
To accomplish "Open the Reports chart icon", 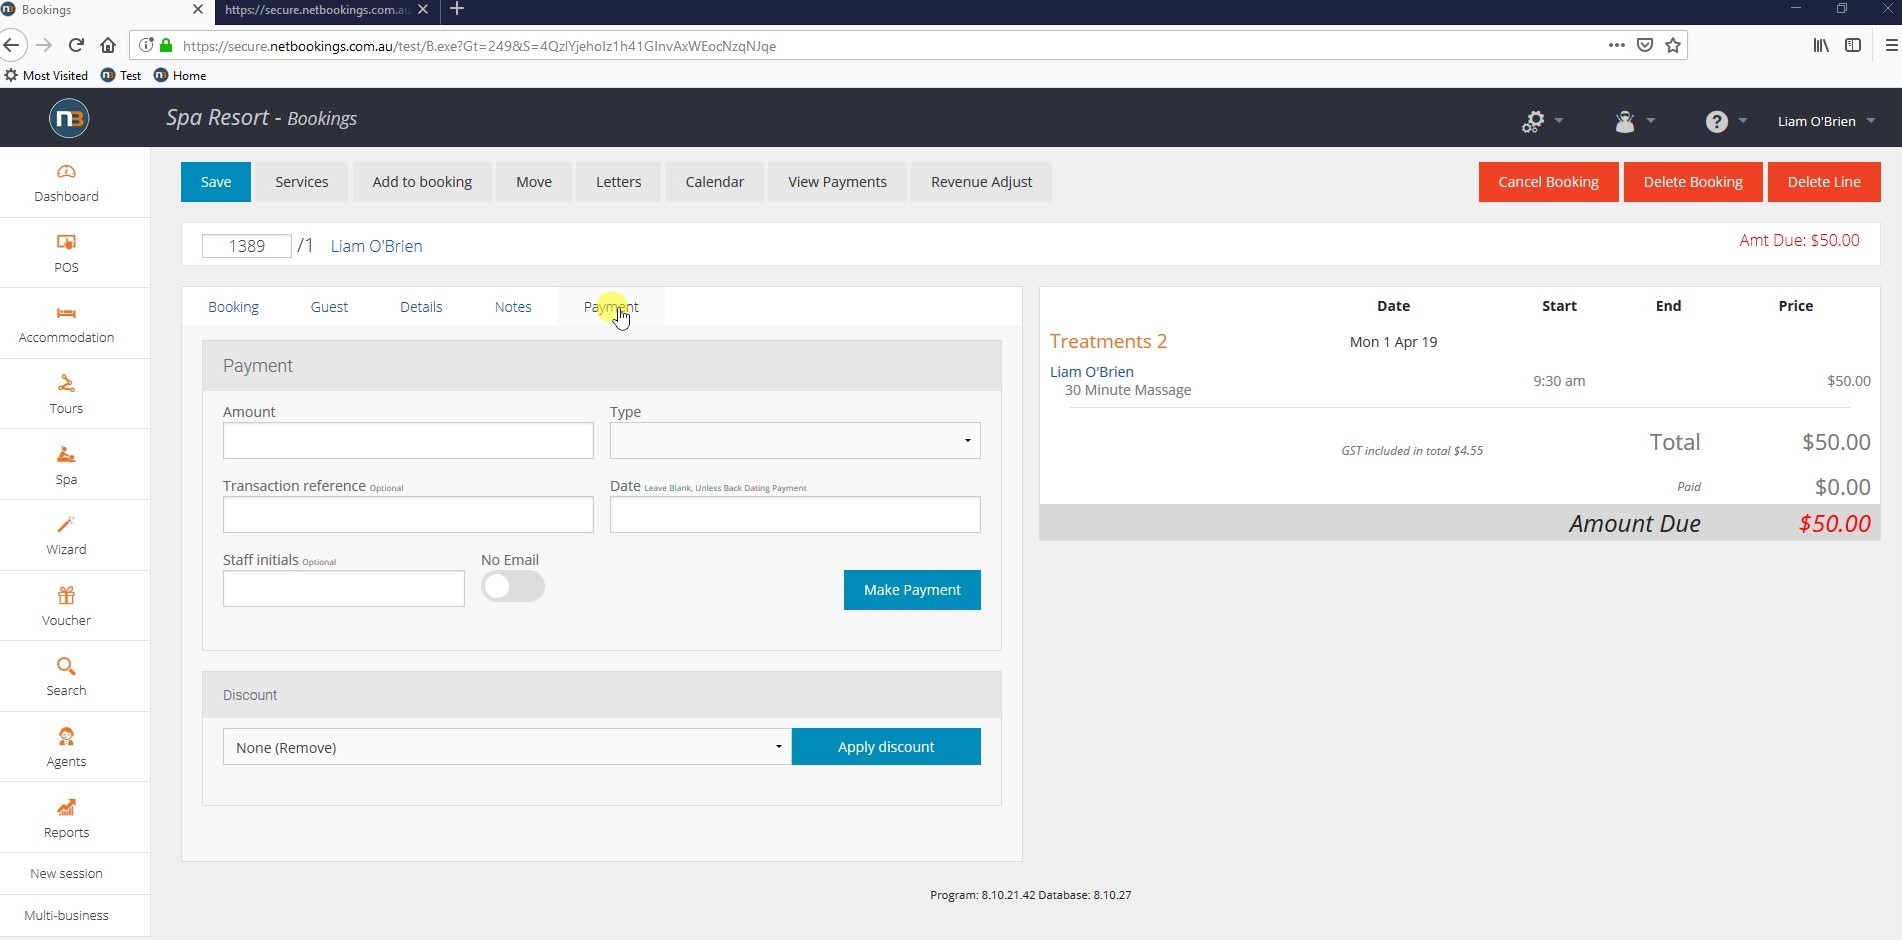I will click(66, 808).
